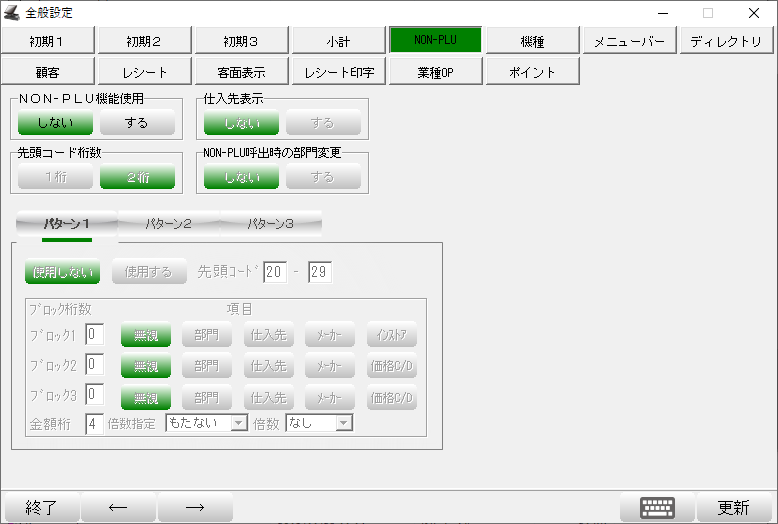Screen dimensions: 778x524
Task: Click the app icon in title bar
Action: tap(12, 13)
